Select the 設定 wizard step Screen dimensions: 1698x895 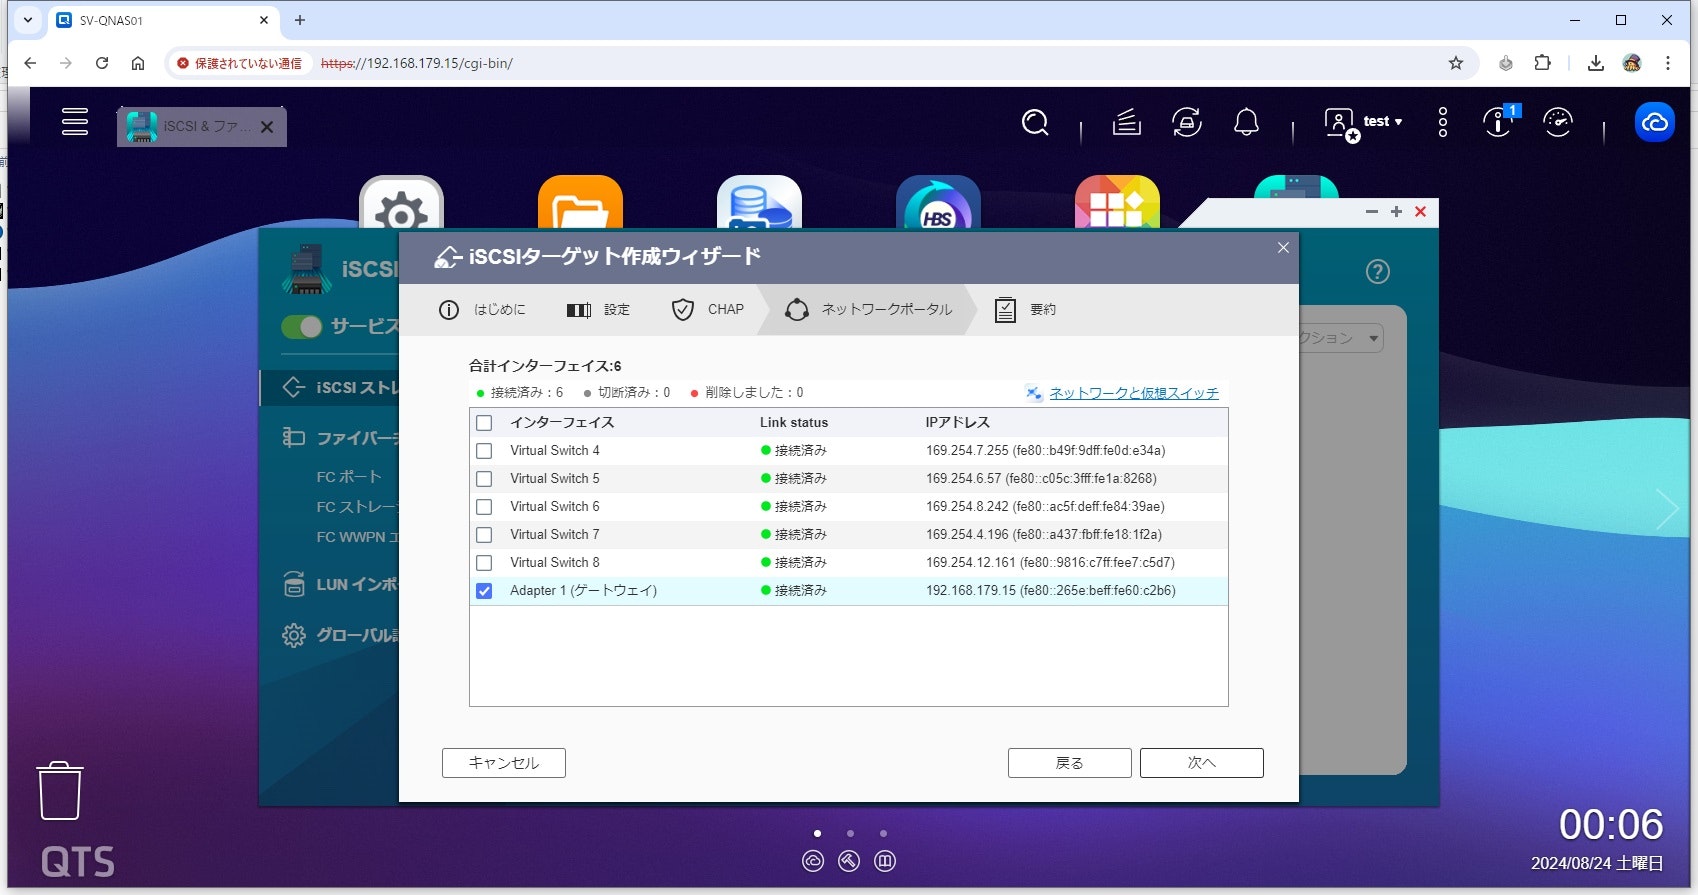pyautogui.click(x=599, y=310)
